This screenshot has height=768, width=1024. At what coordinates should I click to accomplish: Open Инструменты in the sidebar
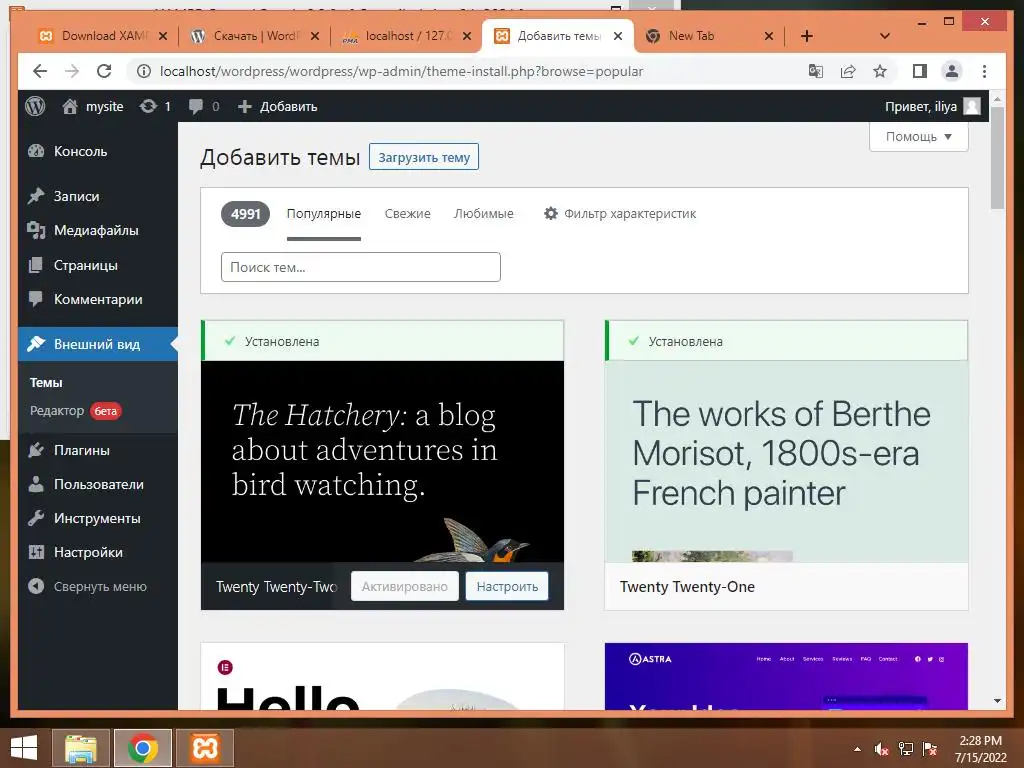click(x=98, y=518)
